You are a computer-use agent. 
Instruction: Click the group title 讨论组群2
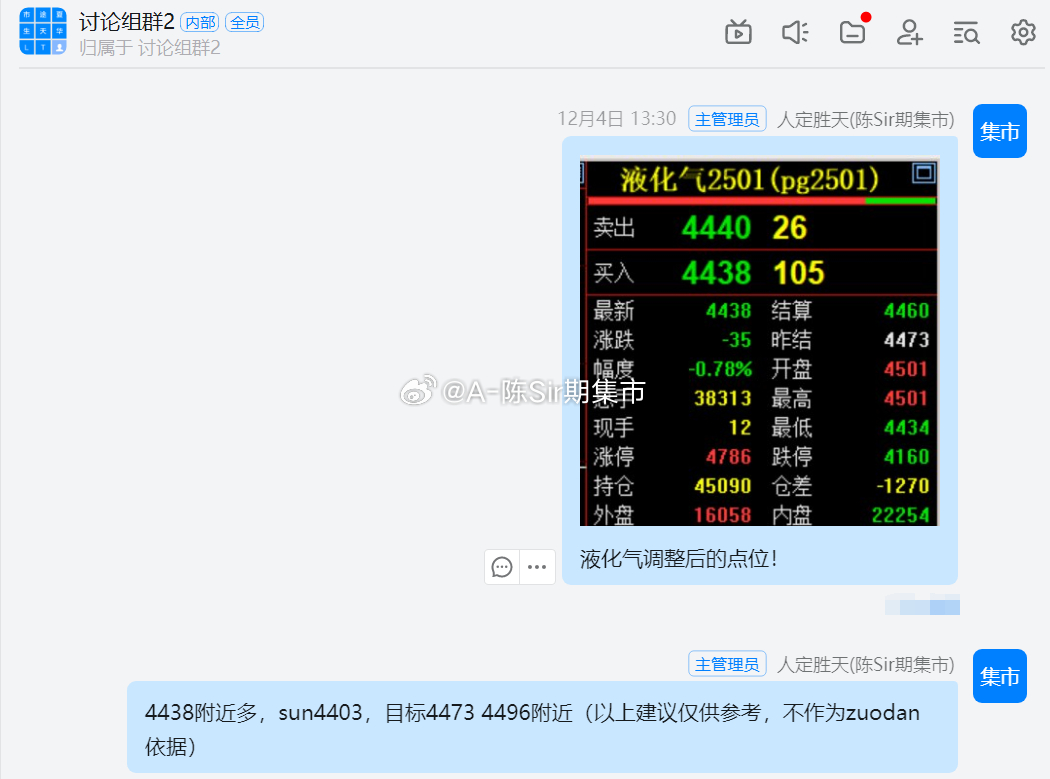point(125,21)
